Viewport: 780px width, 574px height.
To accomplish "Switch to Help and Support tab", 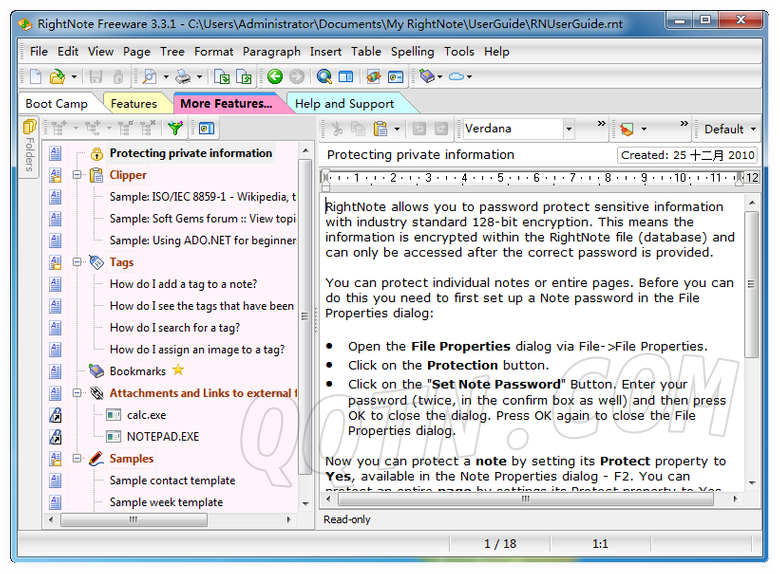I will [x=344, y=103].
